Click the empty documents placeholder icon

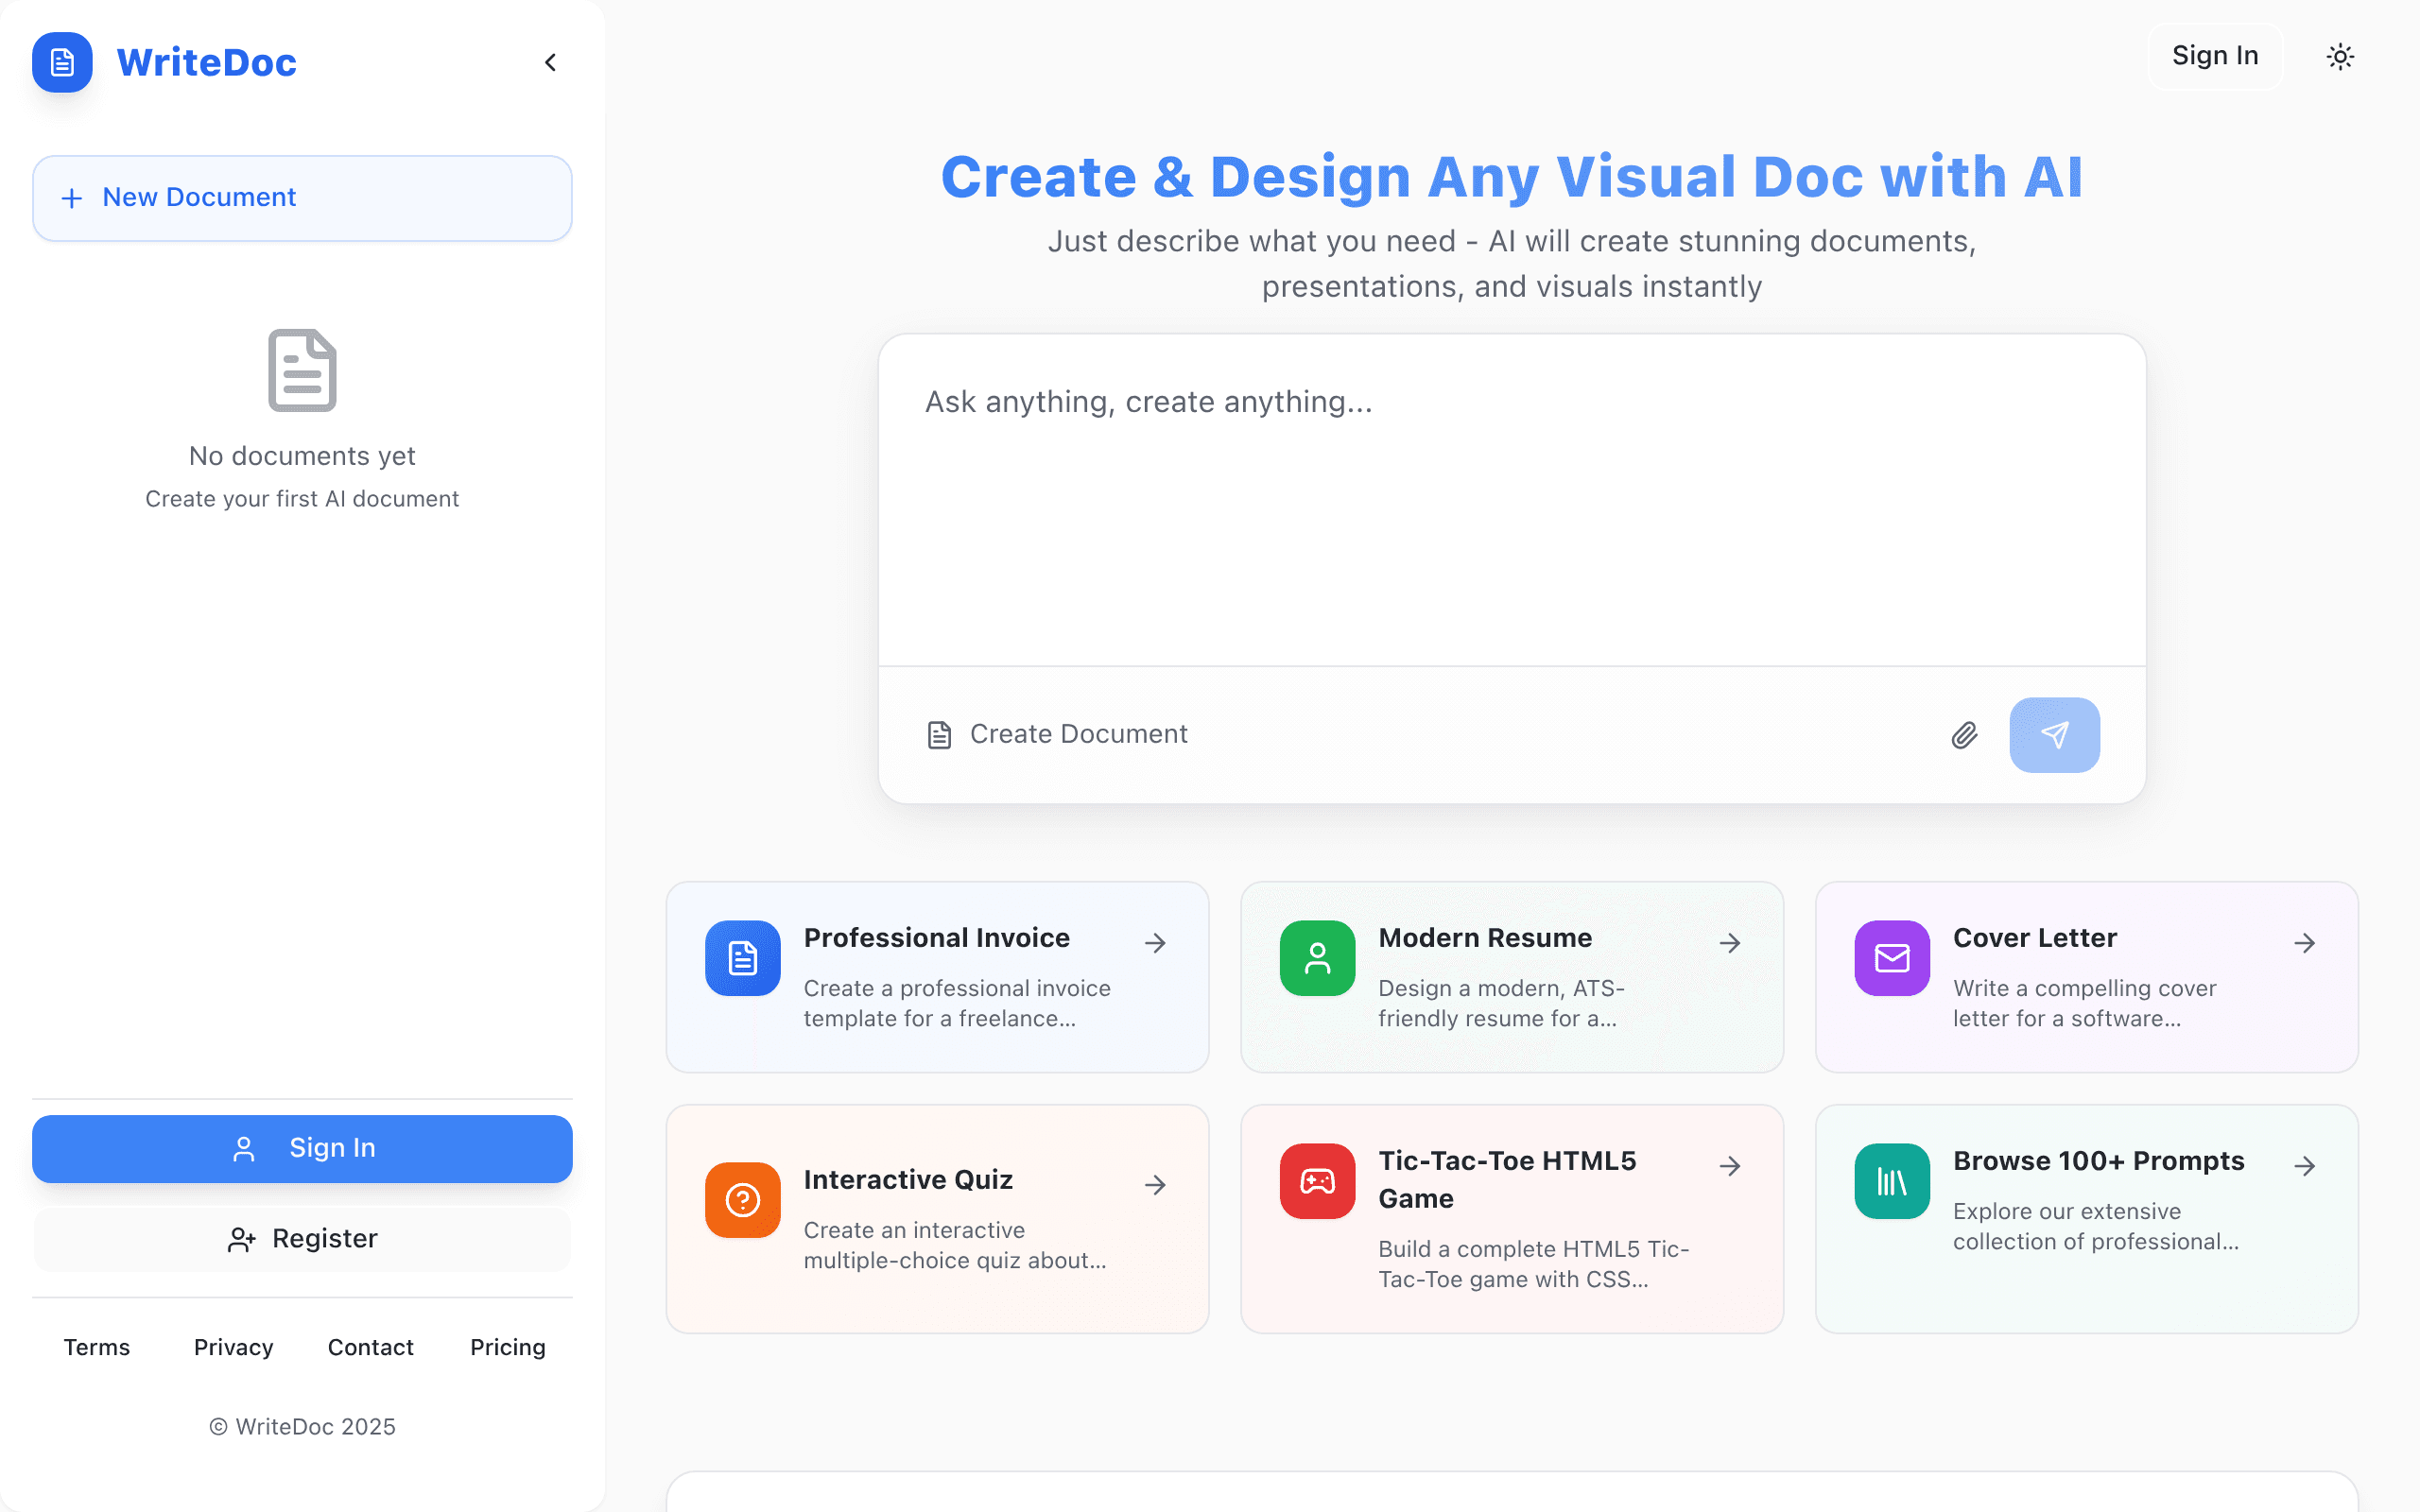pos(302,370)
